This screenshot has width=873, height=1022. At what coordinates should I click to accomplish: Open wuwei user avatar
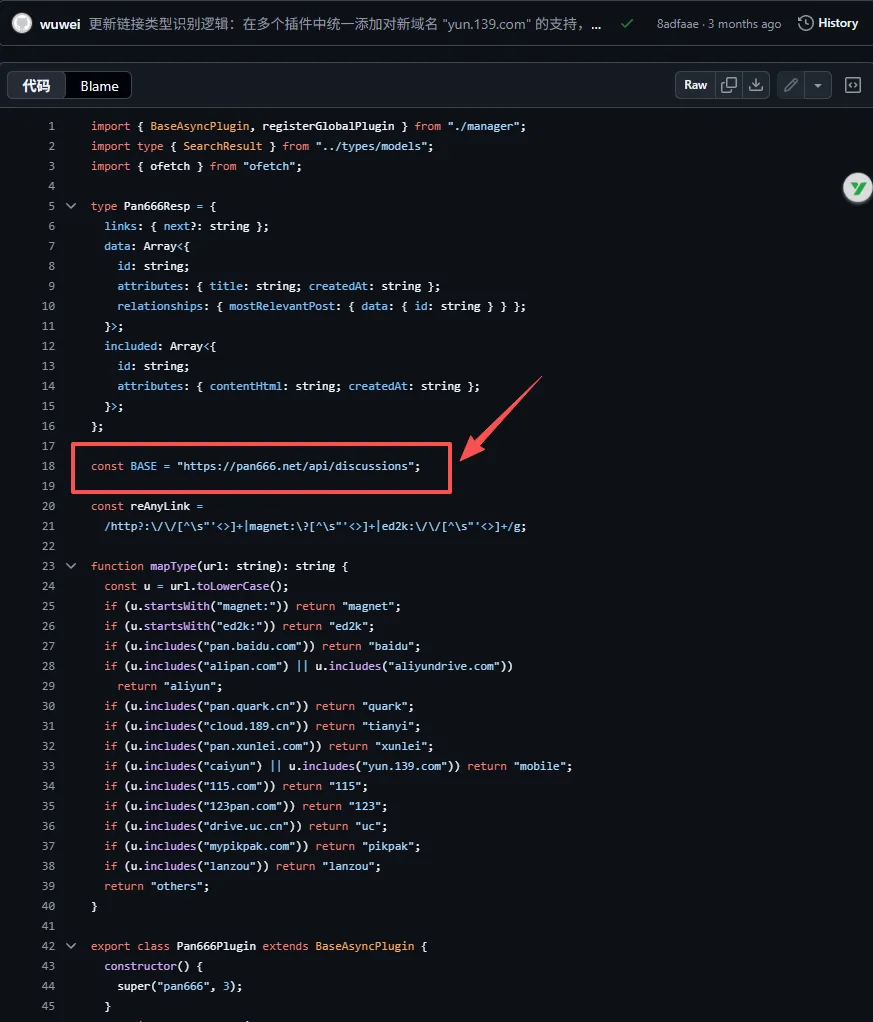[22, 23]
